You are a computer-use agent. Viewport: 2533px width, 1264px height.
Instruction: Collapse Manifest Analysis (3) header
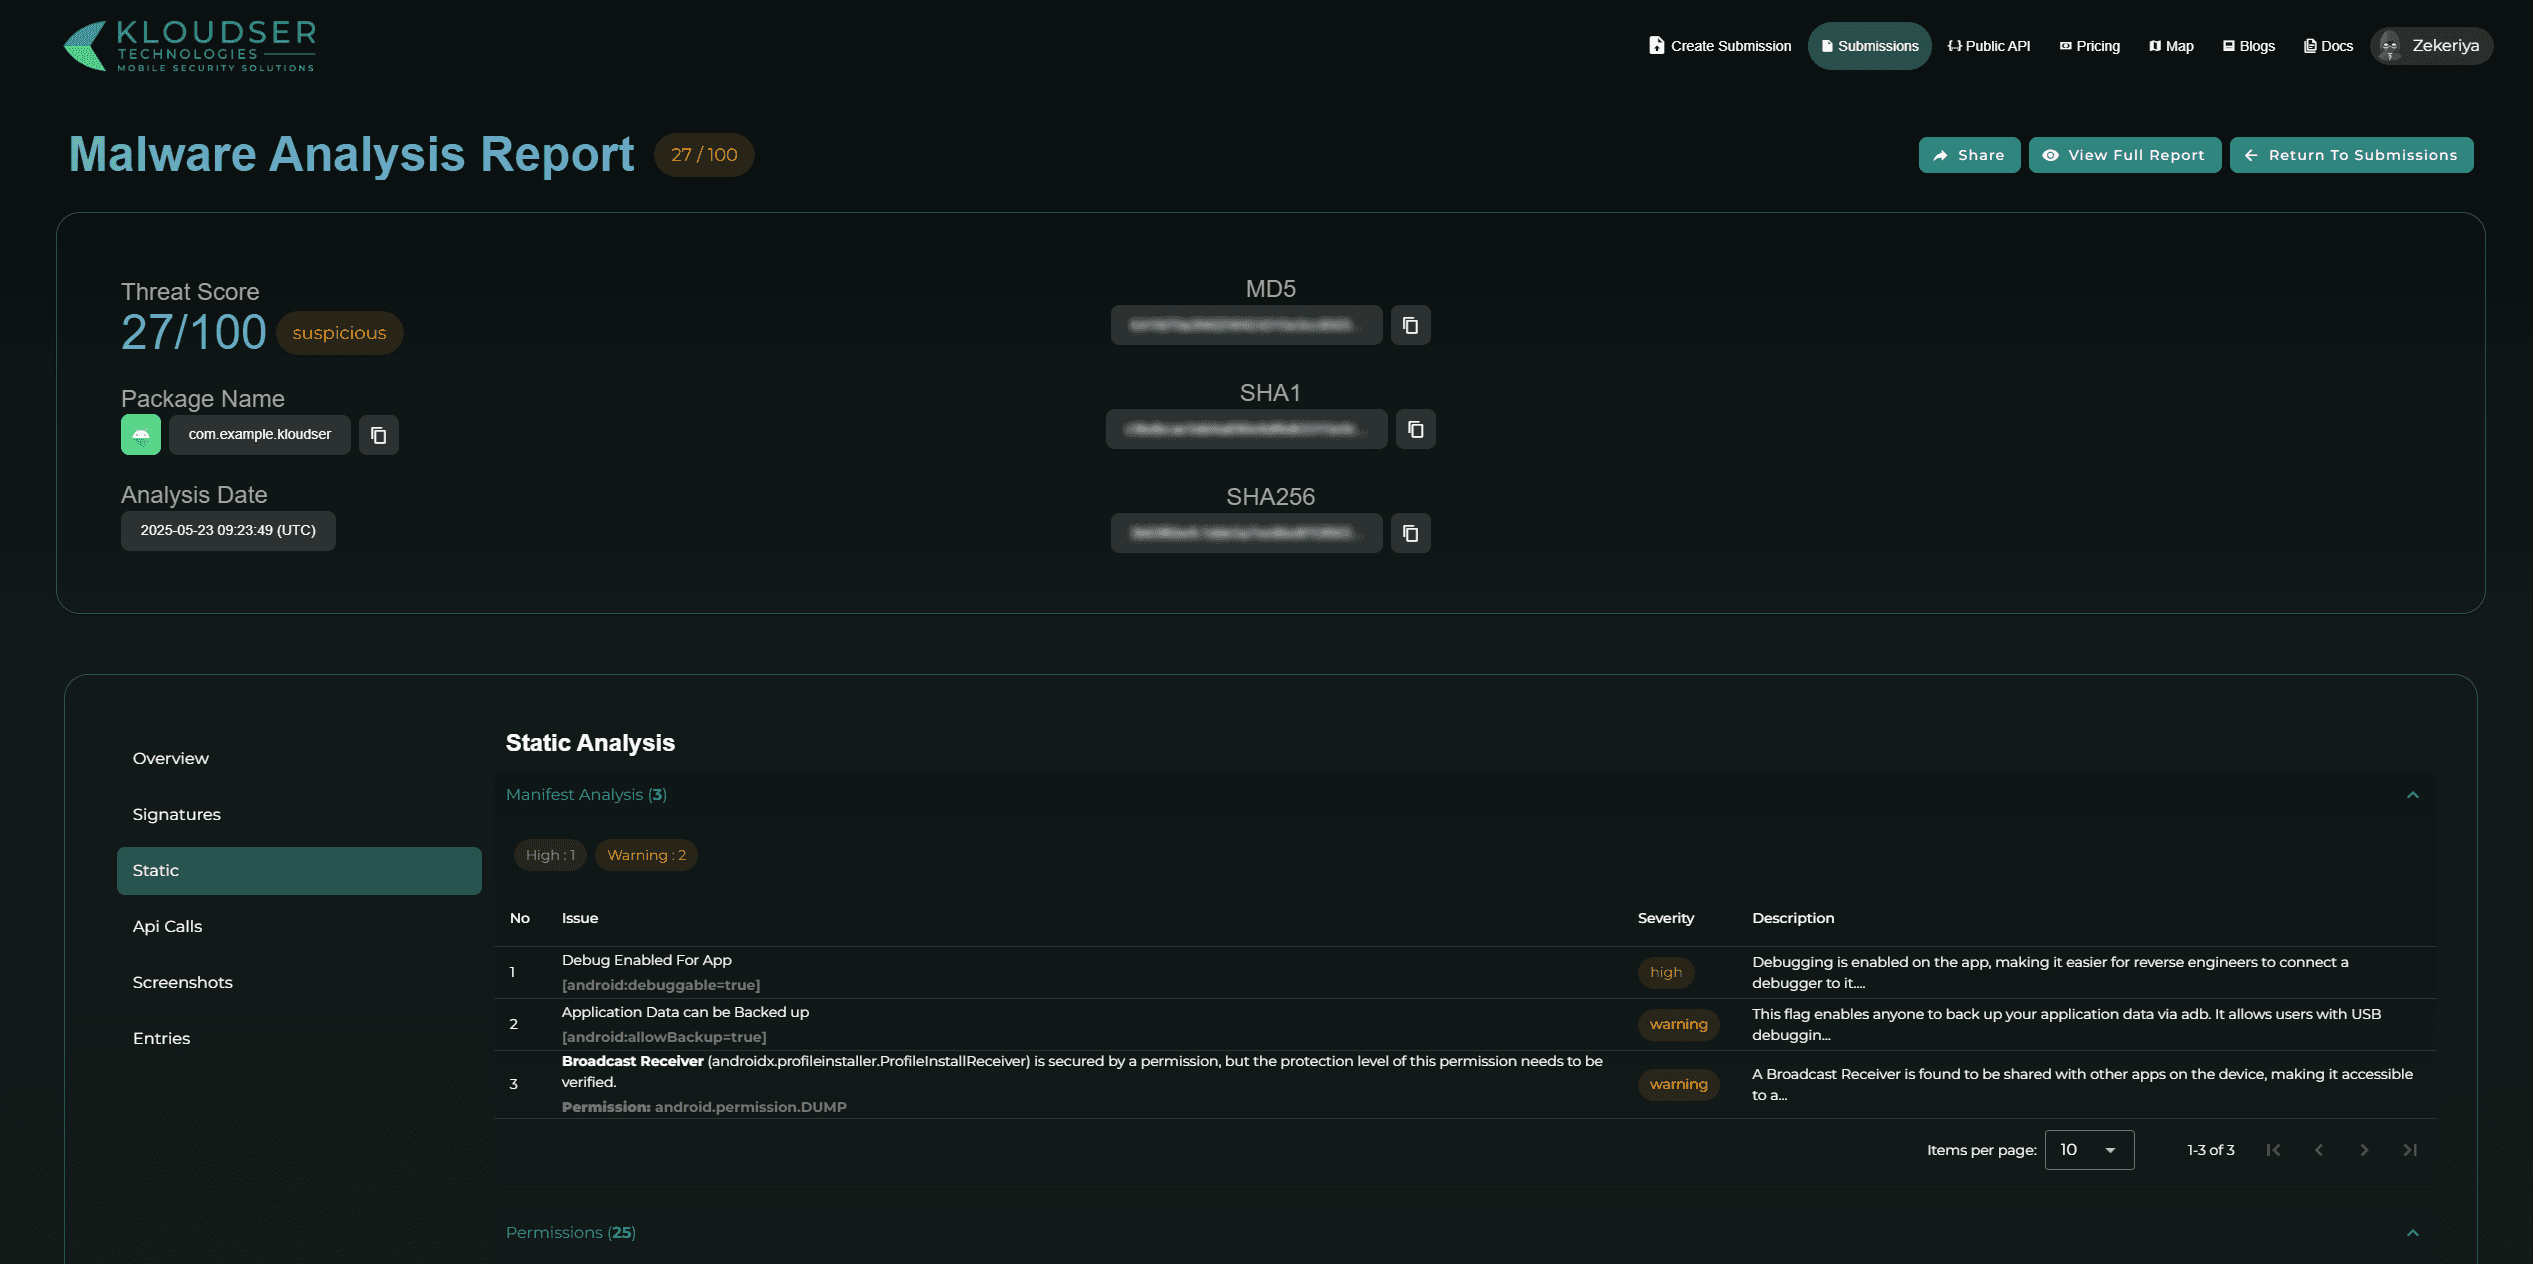pos(1465,795)
